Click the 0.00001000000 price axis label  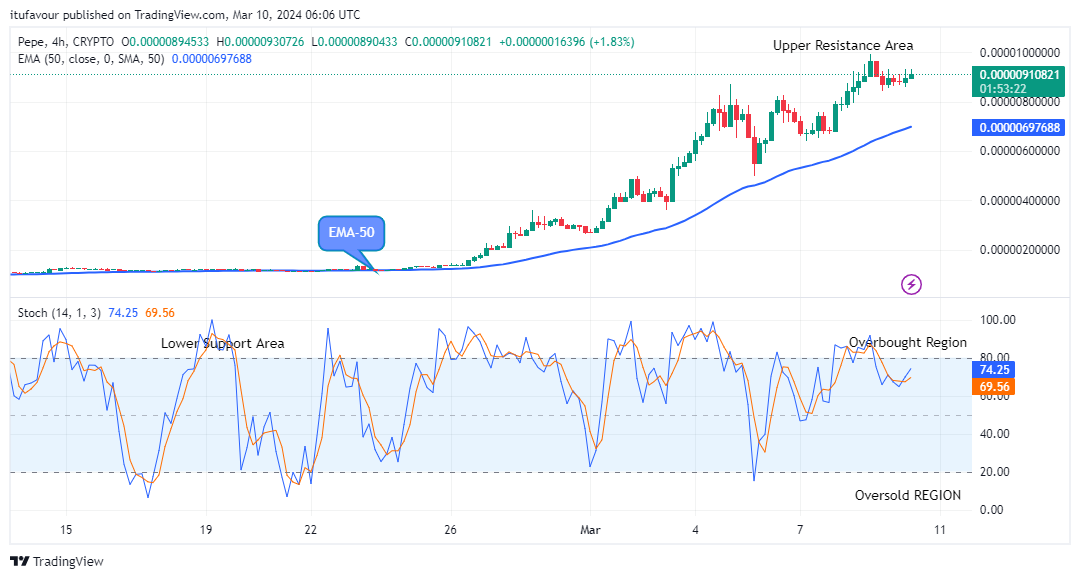1019,53
